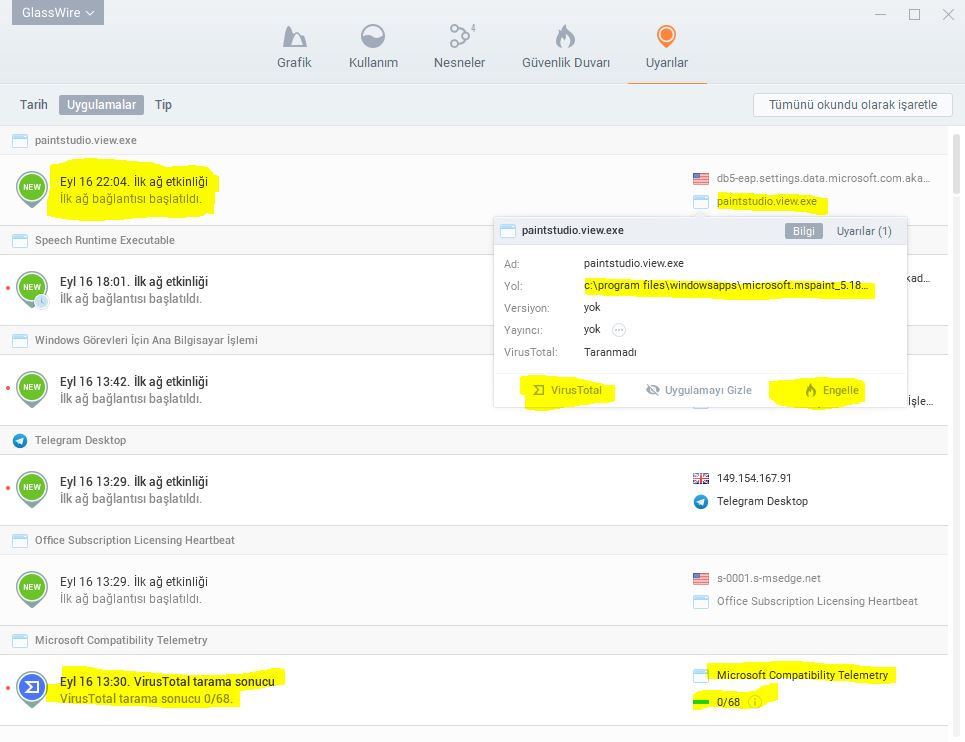The width and height of the screenshot is (965, 742).
Task: Click the VirusTotal sigma badge at Eyl 16 13:30
Action: [x=32, y=688]
